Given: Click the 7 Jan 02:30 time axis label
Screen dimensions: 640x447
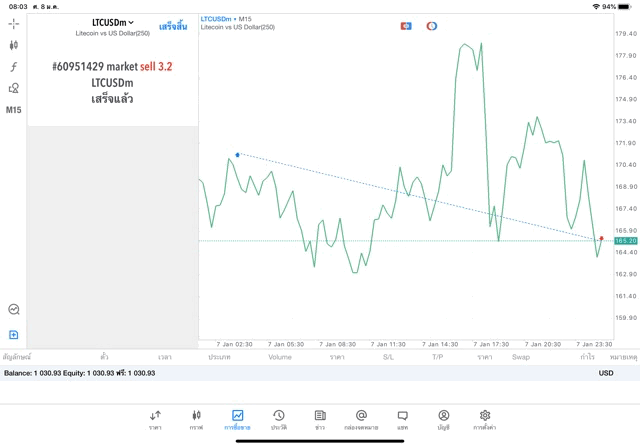Looking at the screenshot, I should pyautogui.click(x=234, y=344).
